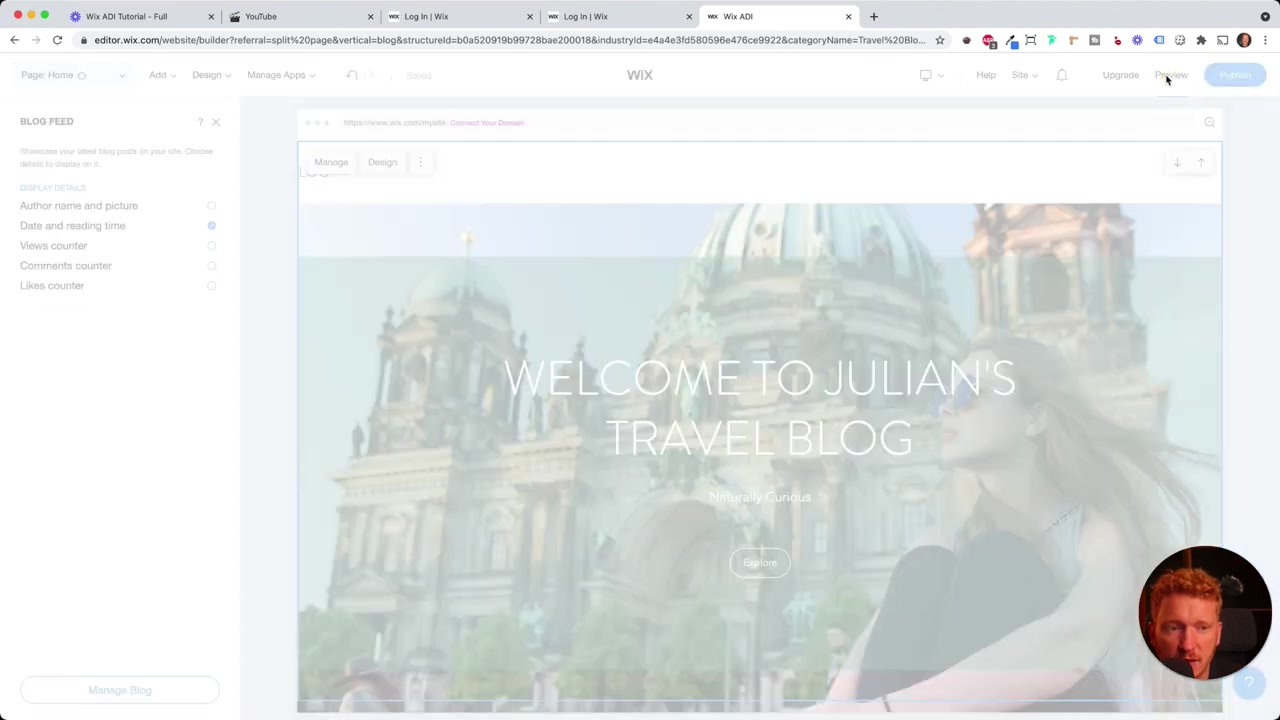Screen dimensions: 1280x720
Task: Enable Views counter option
Action: click(x=211, y=246)
